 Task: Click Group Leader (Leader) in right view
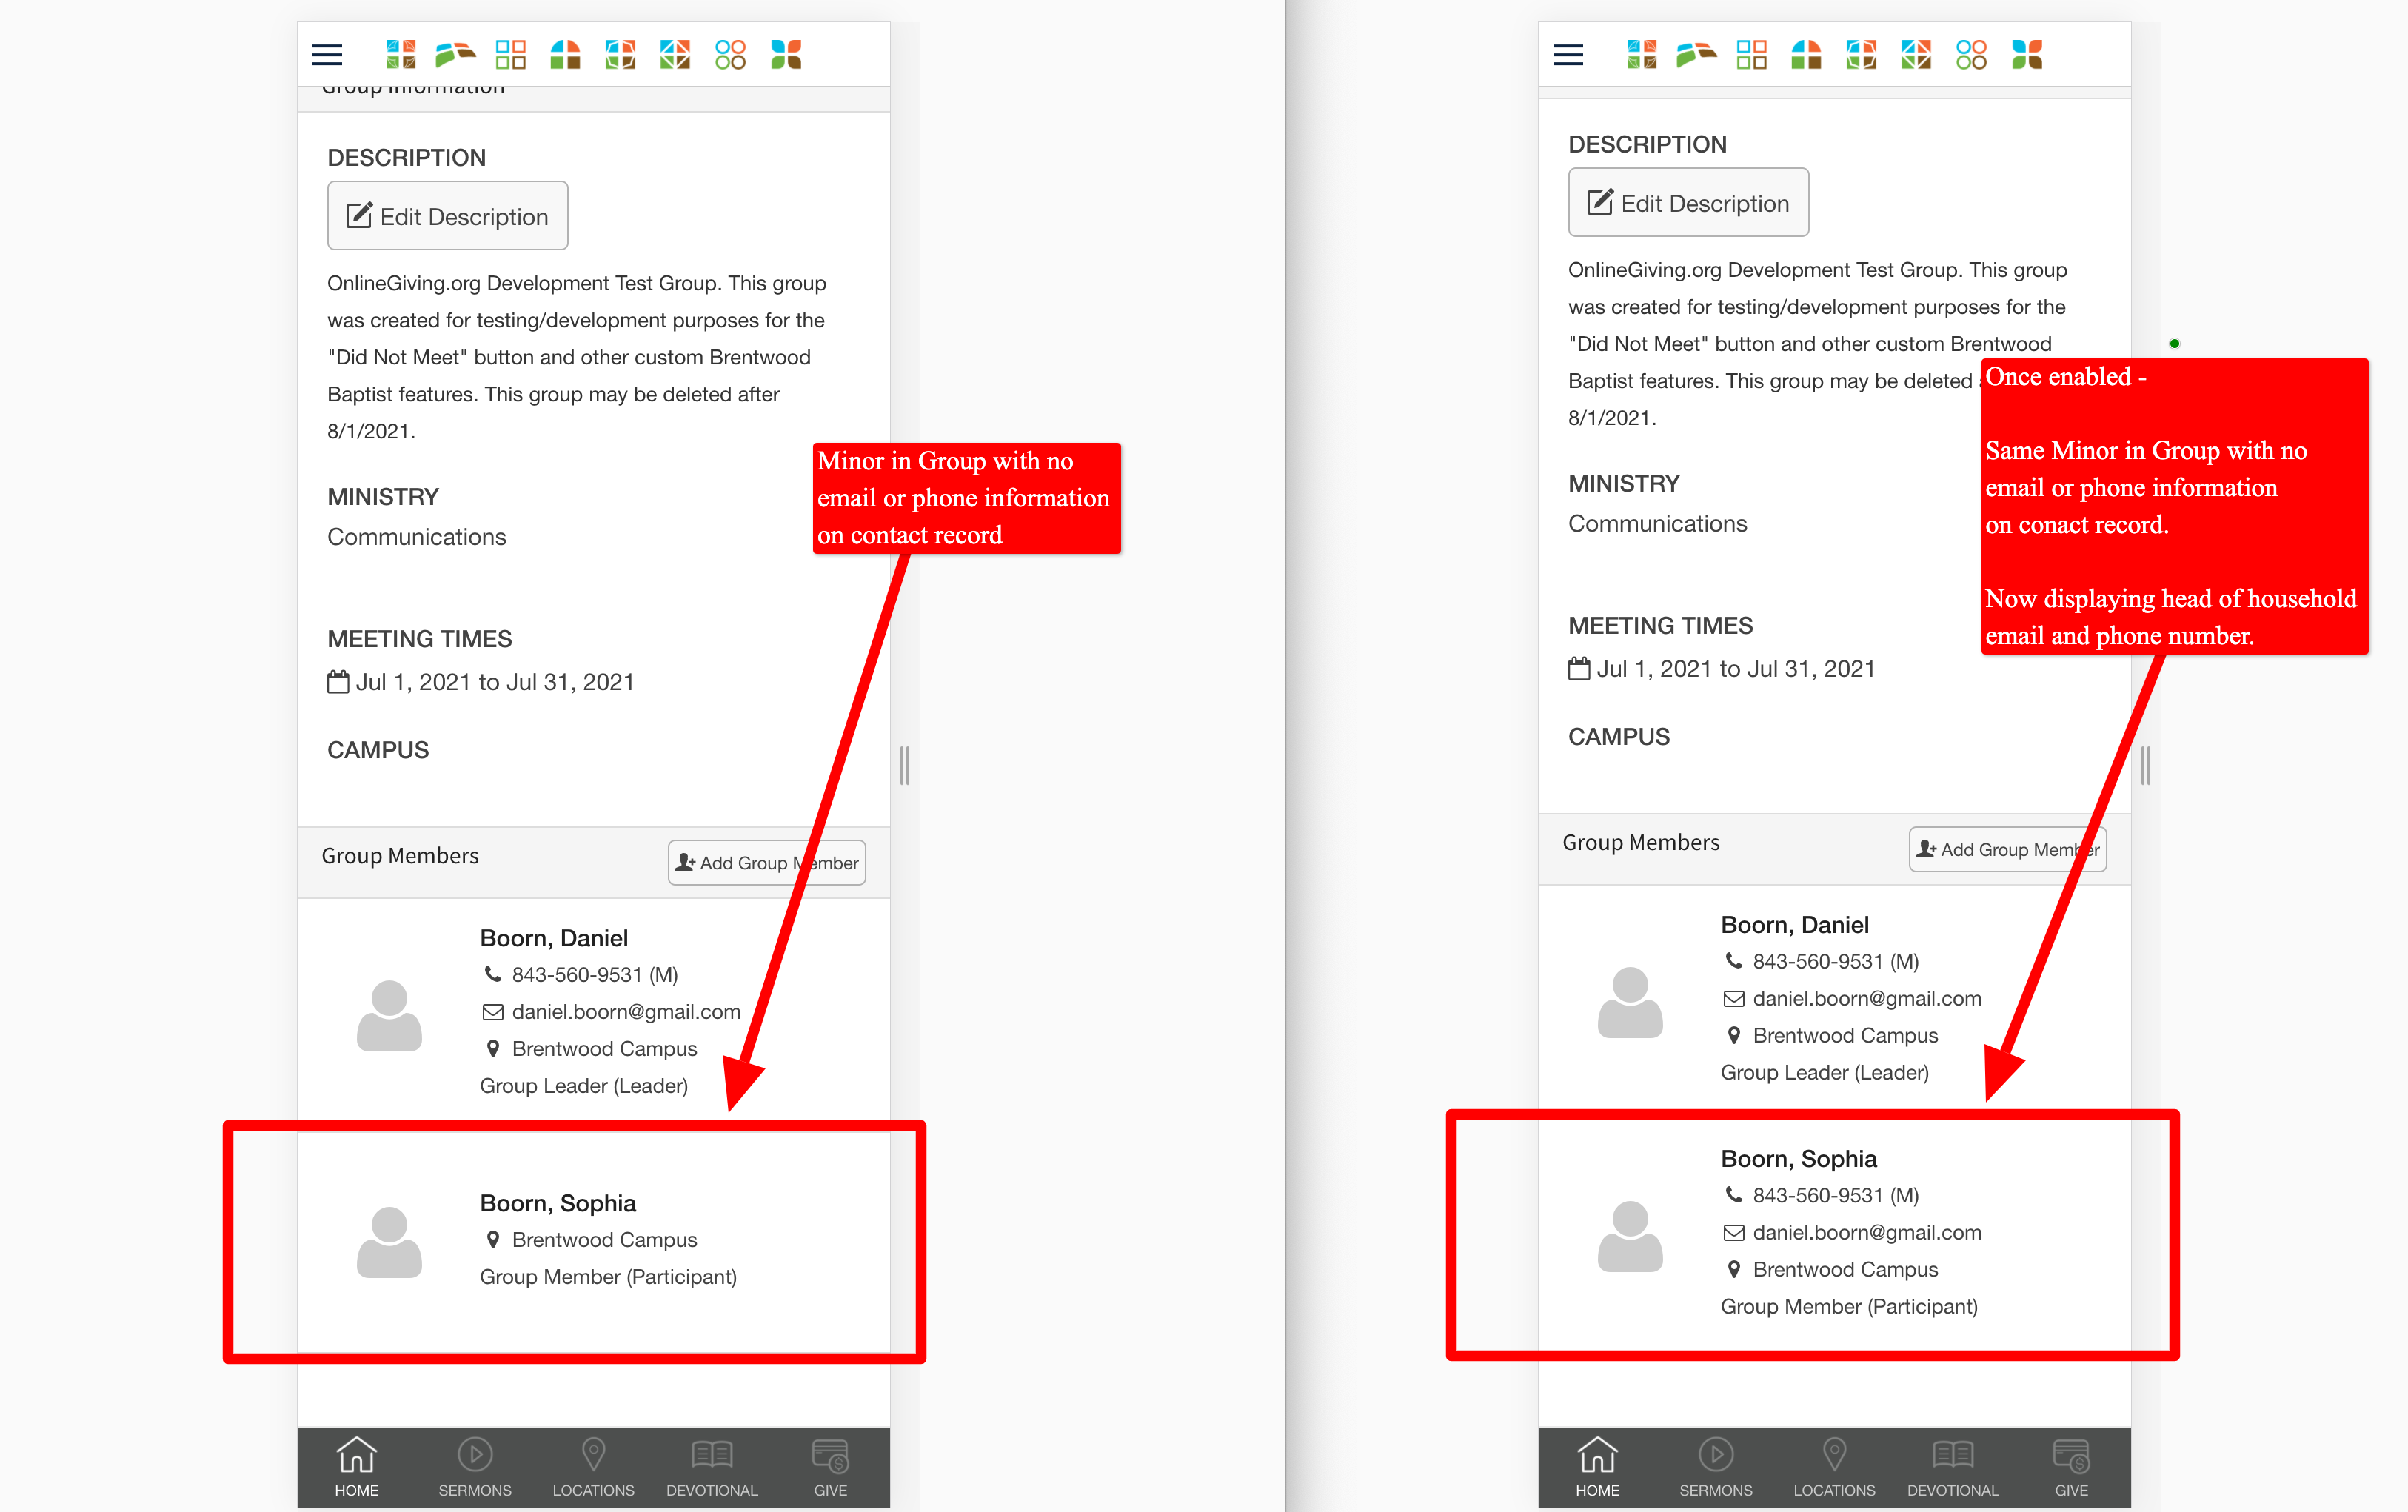point(1825,1073)
